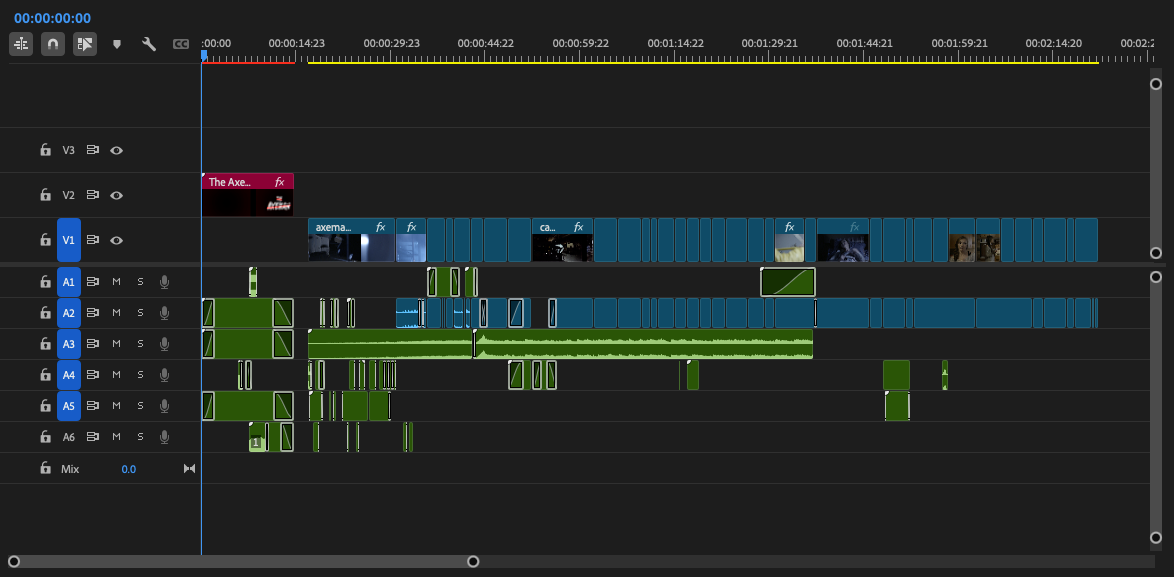This screenshot has width=1174, height=577.
Task: Click the Mix volume value 0.0
Action: (129, 469)
